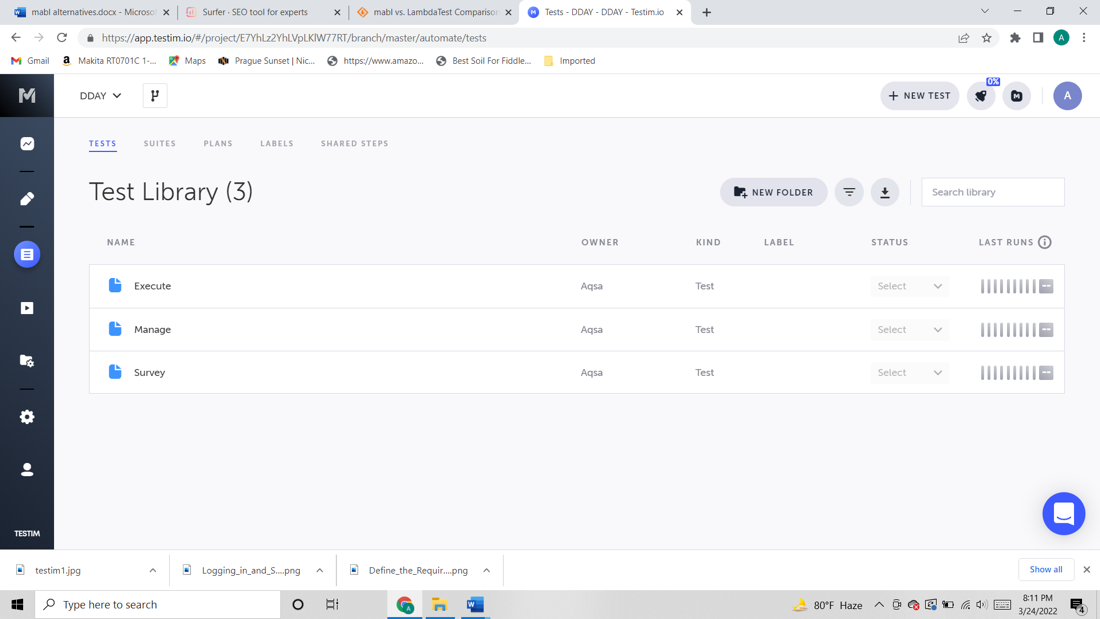Open the Gmail bookmark
1100x619 pixels.
[x=30, y=61]
